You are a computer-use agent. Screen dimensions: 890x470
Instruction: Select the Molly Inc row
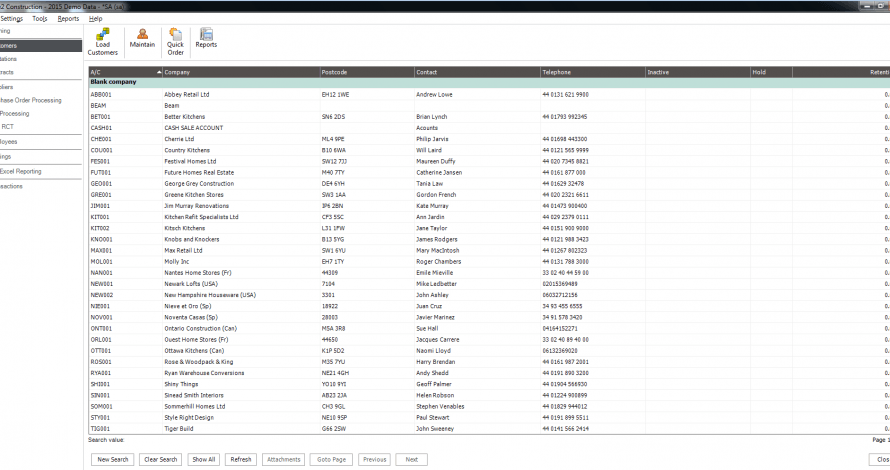point(489,262)
